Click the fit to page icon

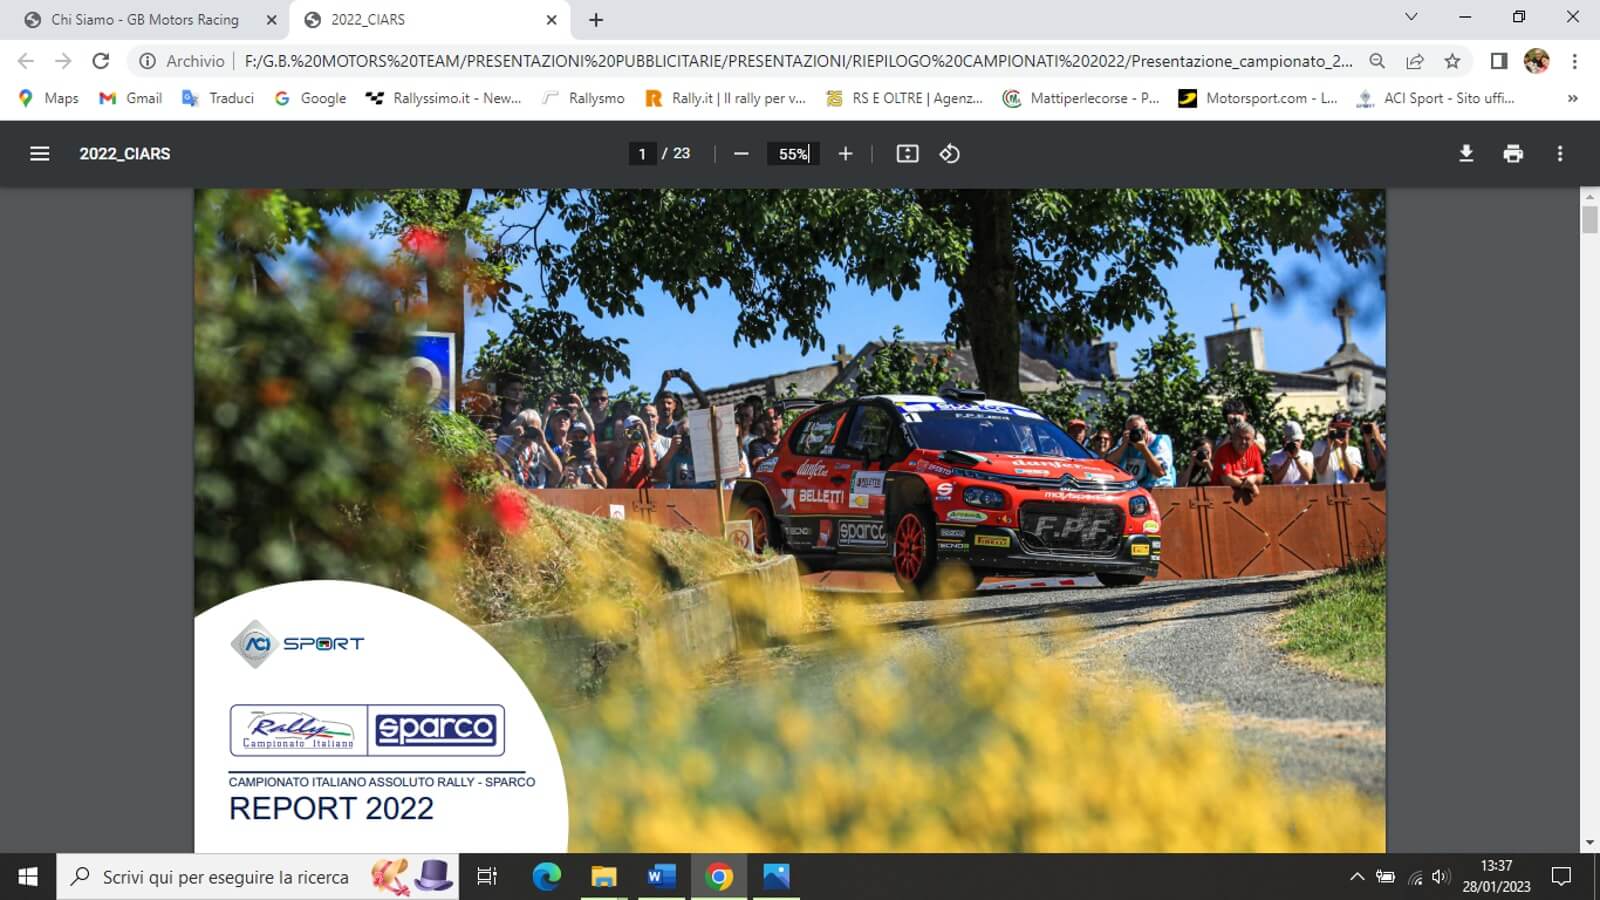907,153
